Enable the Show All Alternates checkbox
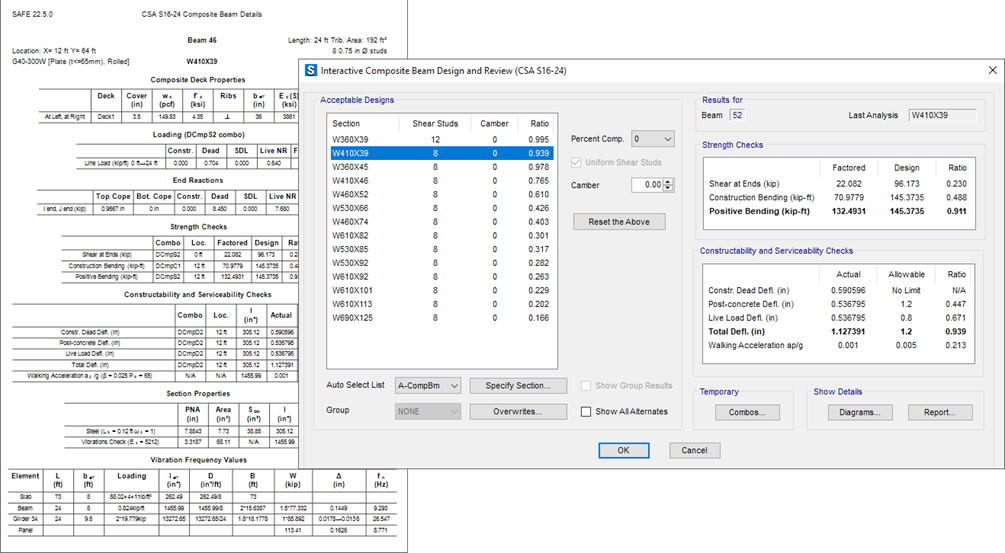The image size is (1005, 553). [x=586, y=411]
